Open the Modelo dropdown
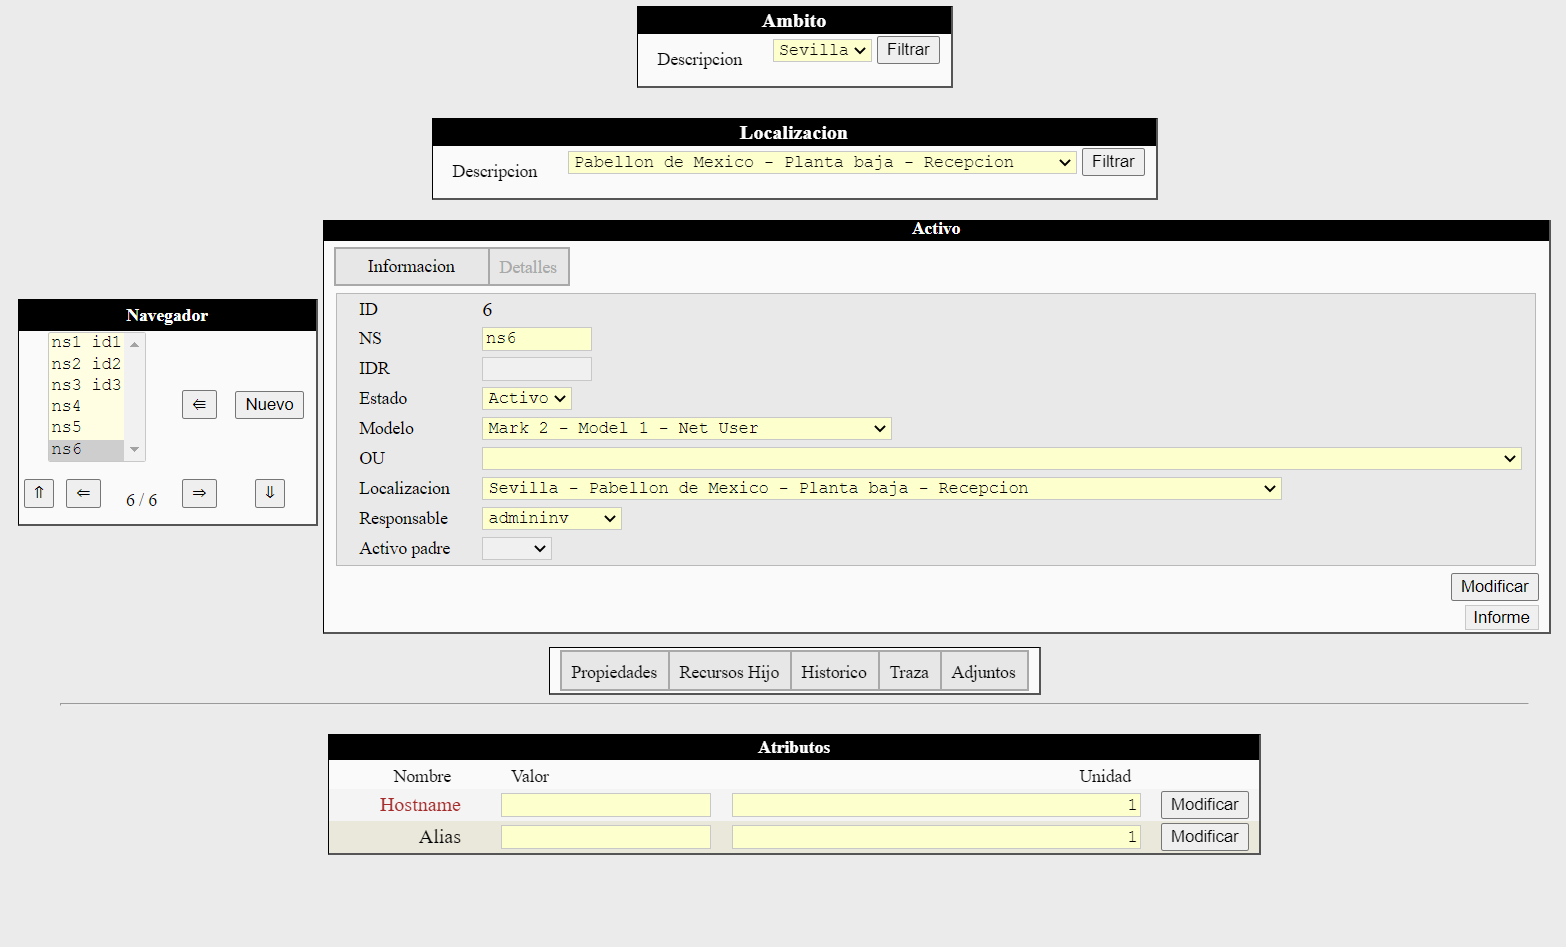The height and width of the screenshot is (947, 1566). 686,428
